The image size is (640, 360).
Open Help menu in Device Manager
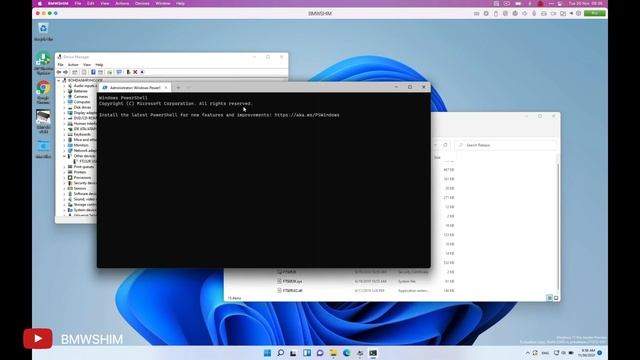click(99, 65)
